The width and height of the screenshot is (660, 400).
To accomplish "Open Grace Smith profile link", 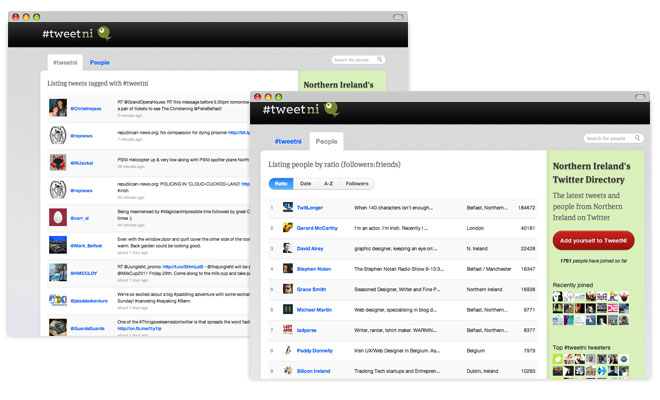I will point(311,289).
